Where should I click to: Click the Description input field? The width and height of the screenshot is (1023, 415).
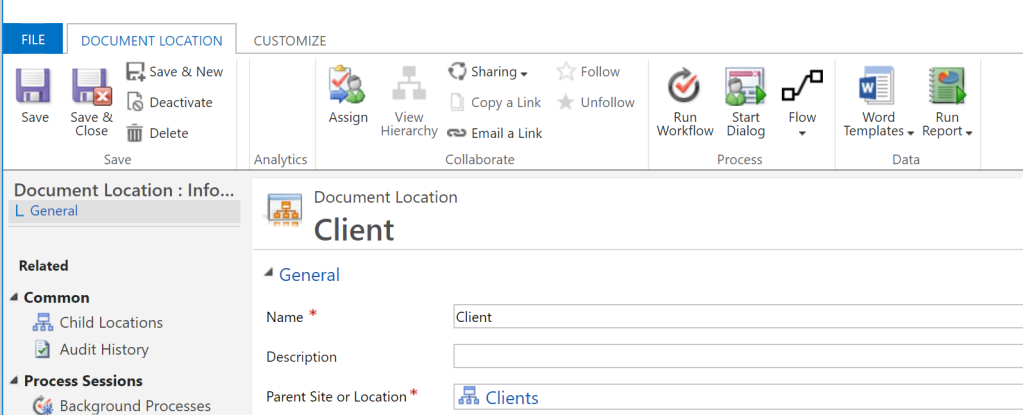click(x=738, y=357)
